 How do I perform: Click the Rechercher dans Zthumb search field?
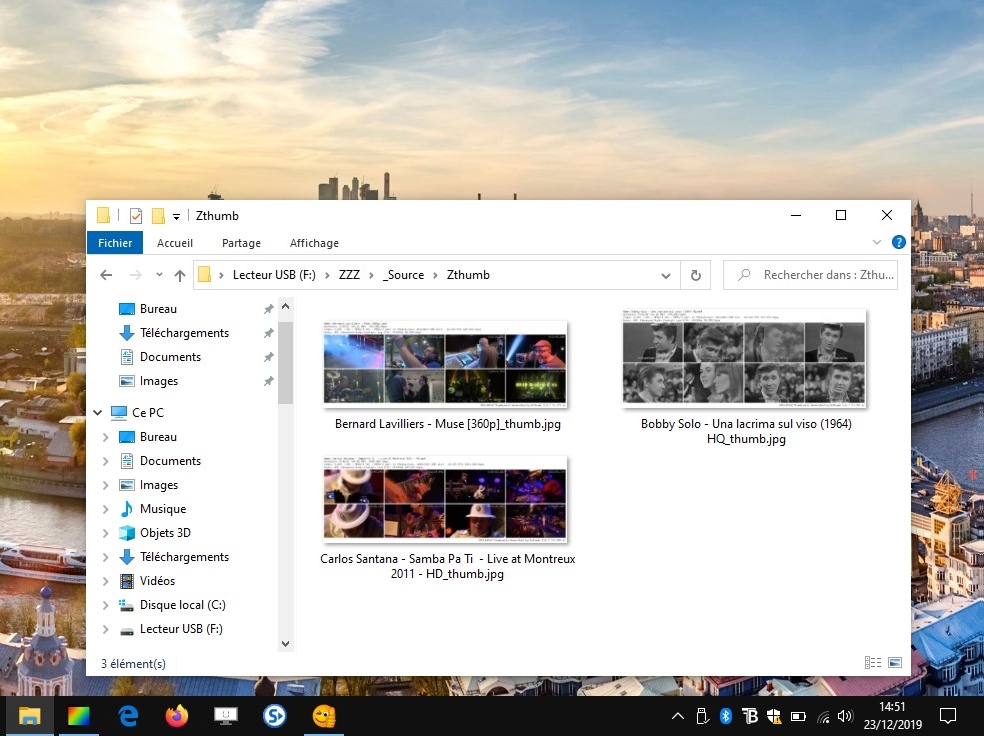pyautogui.click(x=810, y=275)
